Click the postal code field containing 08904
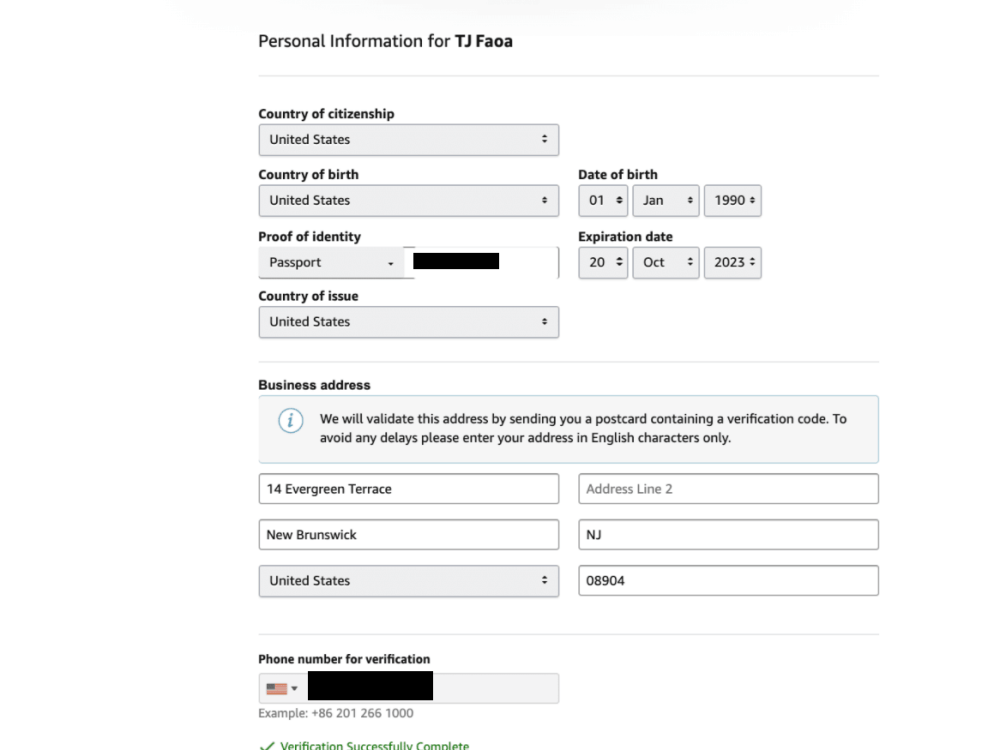 coord(728,580)
